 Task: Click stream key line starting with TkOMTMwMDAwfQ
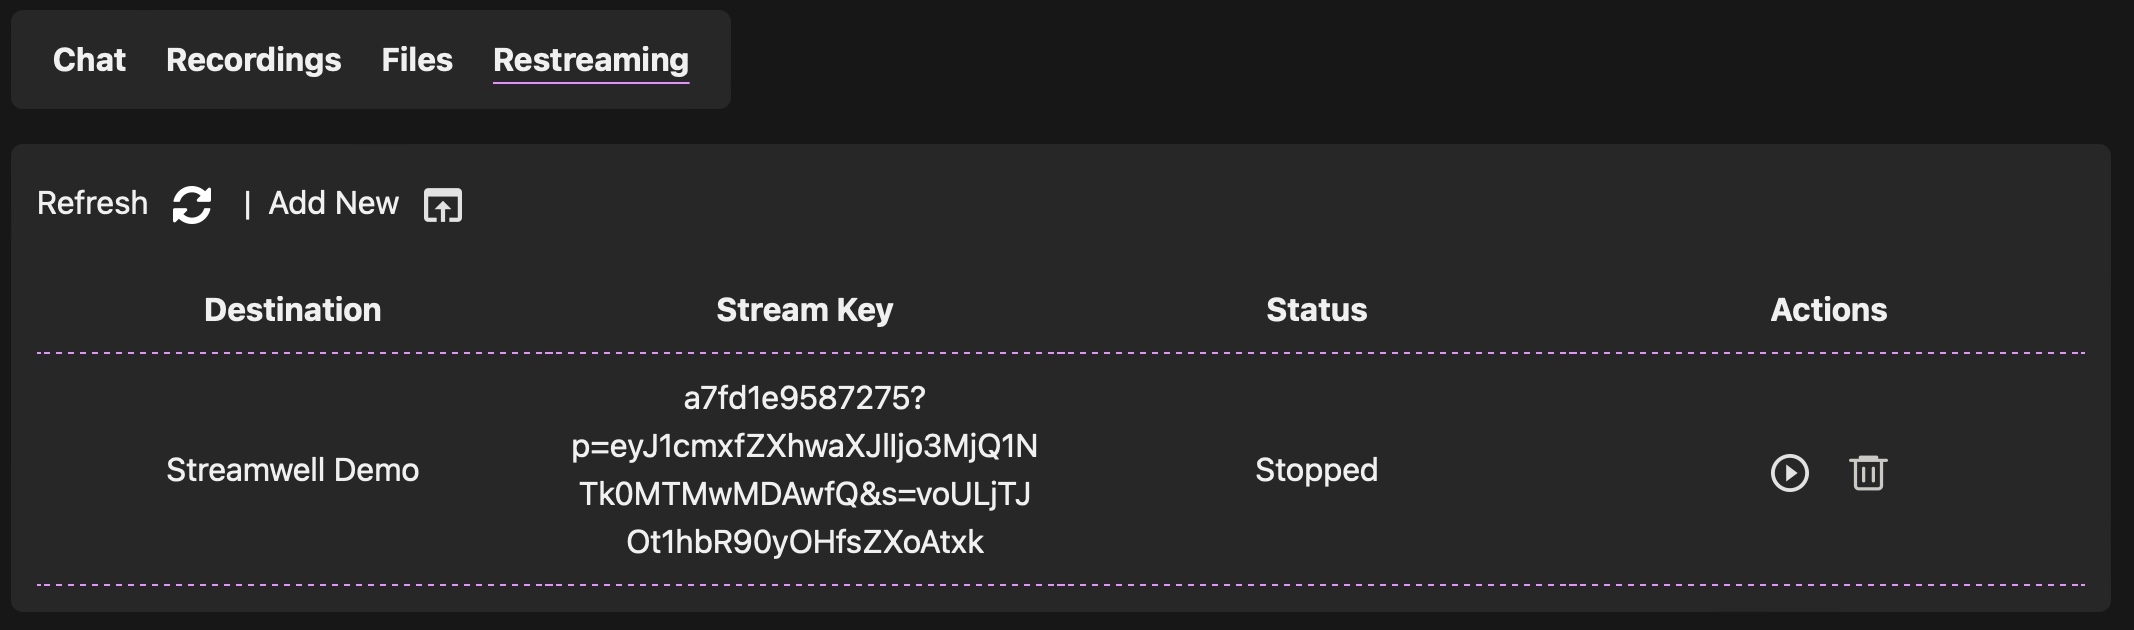(804, 494)
